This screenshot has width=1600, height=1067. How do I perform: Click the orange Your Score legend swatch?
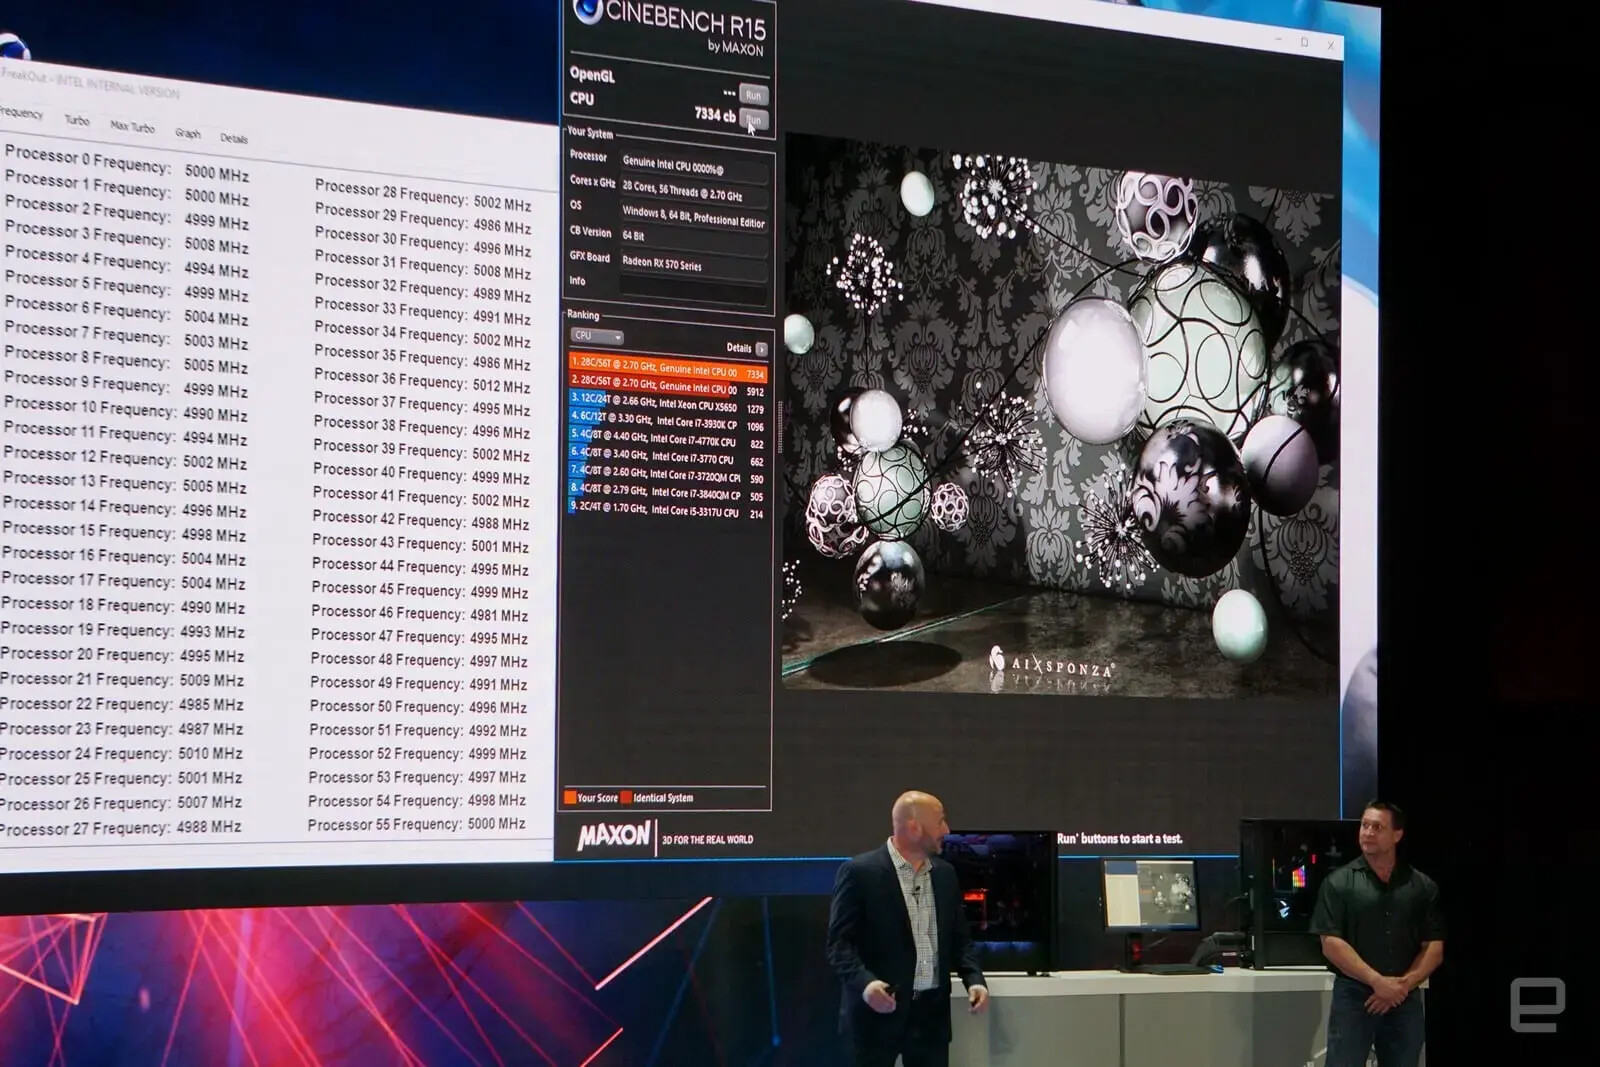(570, 797)
